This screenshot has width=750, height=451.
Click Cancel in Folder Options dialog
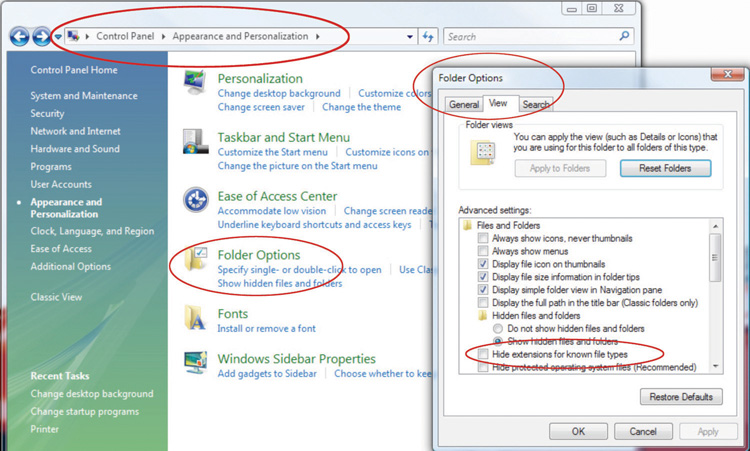[x=643, y=431]
